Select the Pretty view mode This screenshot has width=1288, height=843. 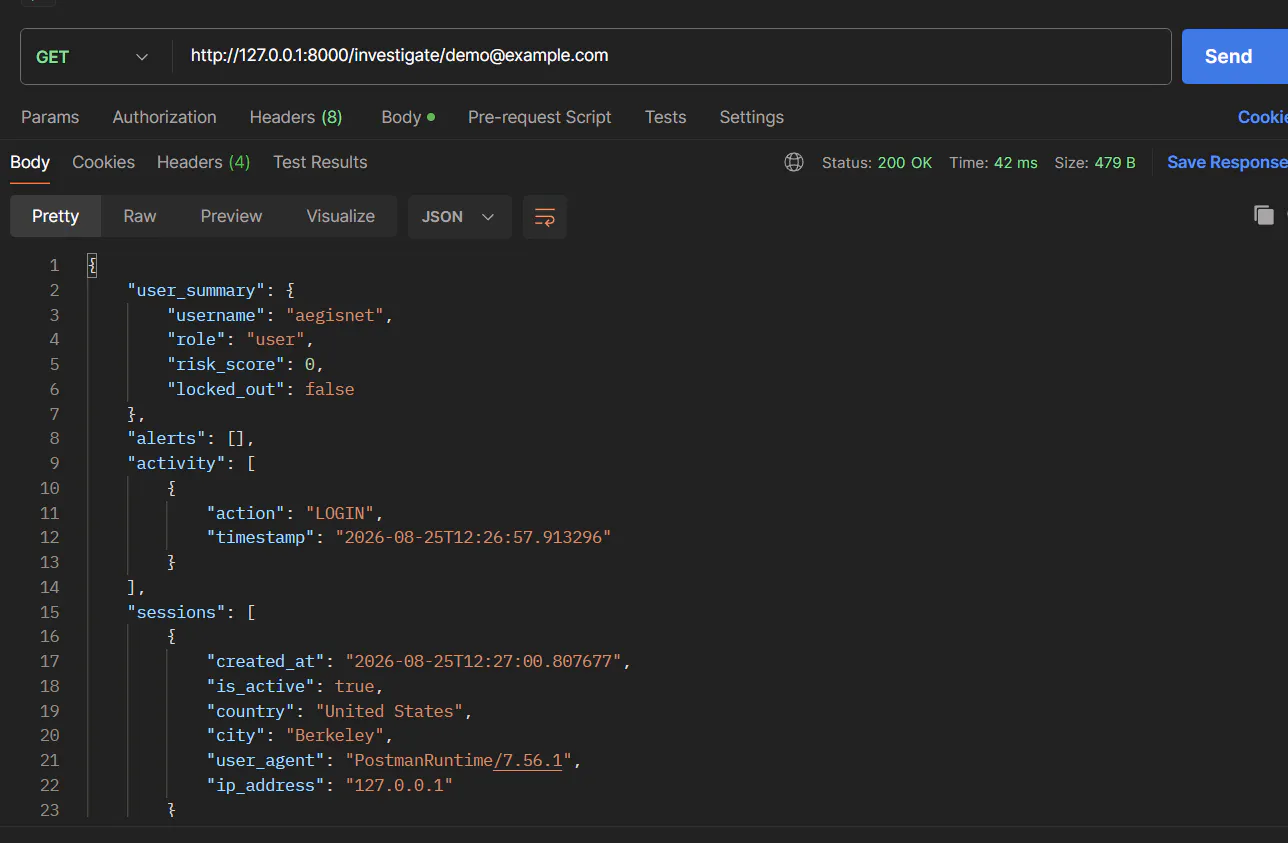pyautogui.click(x=56, y=216)
